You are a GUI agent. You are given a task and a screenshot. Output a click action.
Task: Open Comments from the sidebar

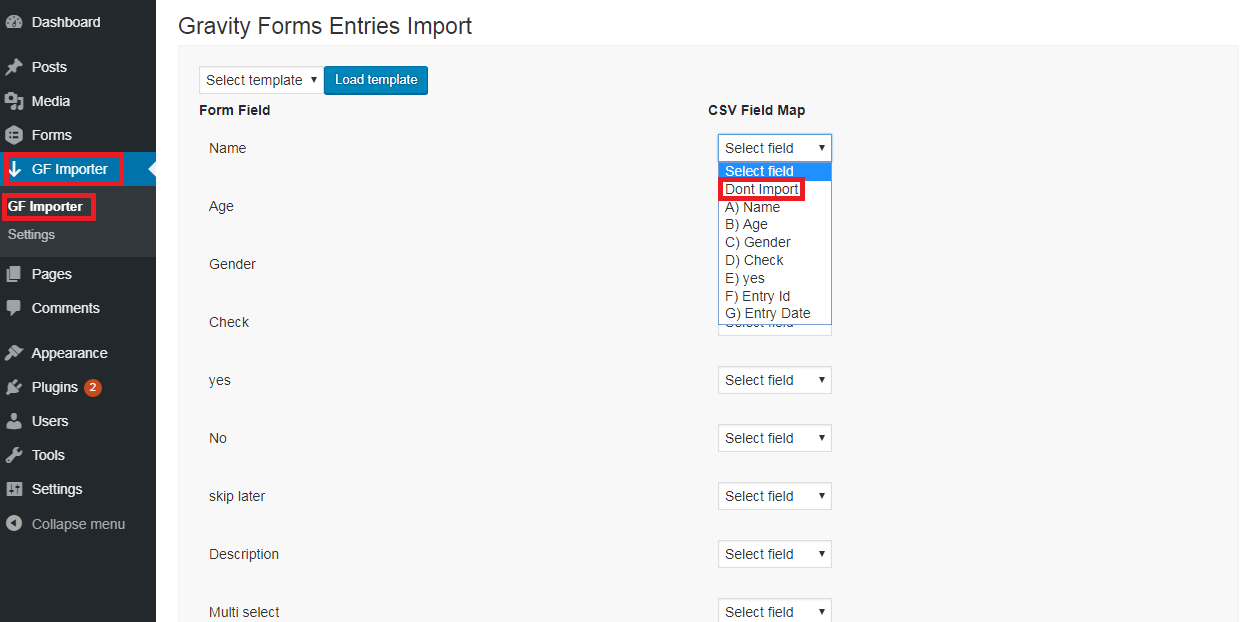[64, 307]
